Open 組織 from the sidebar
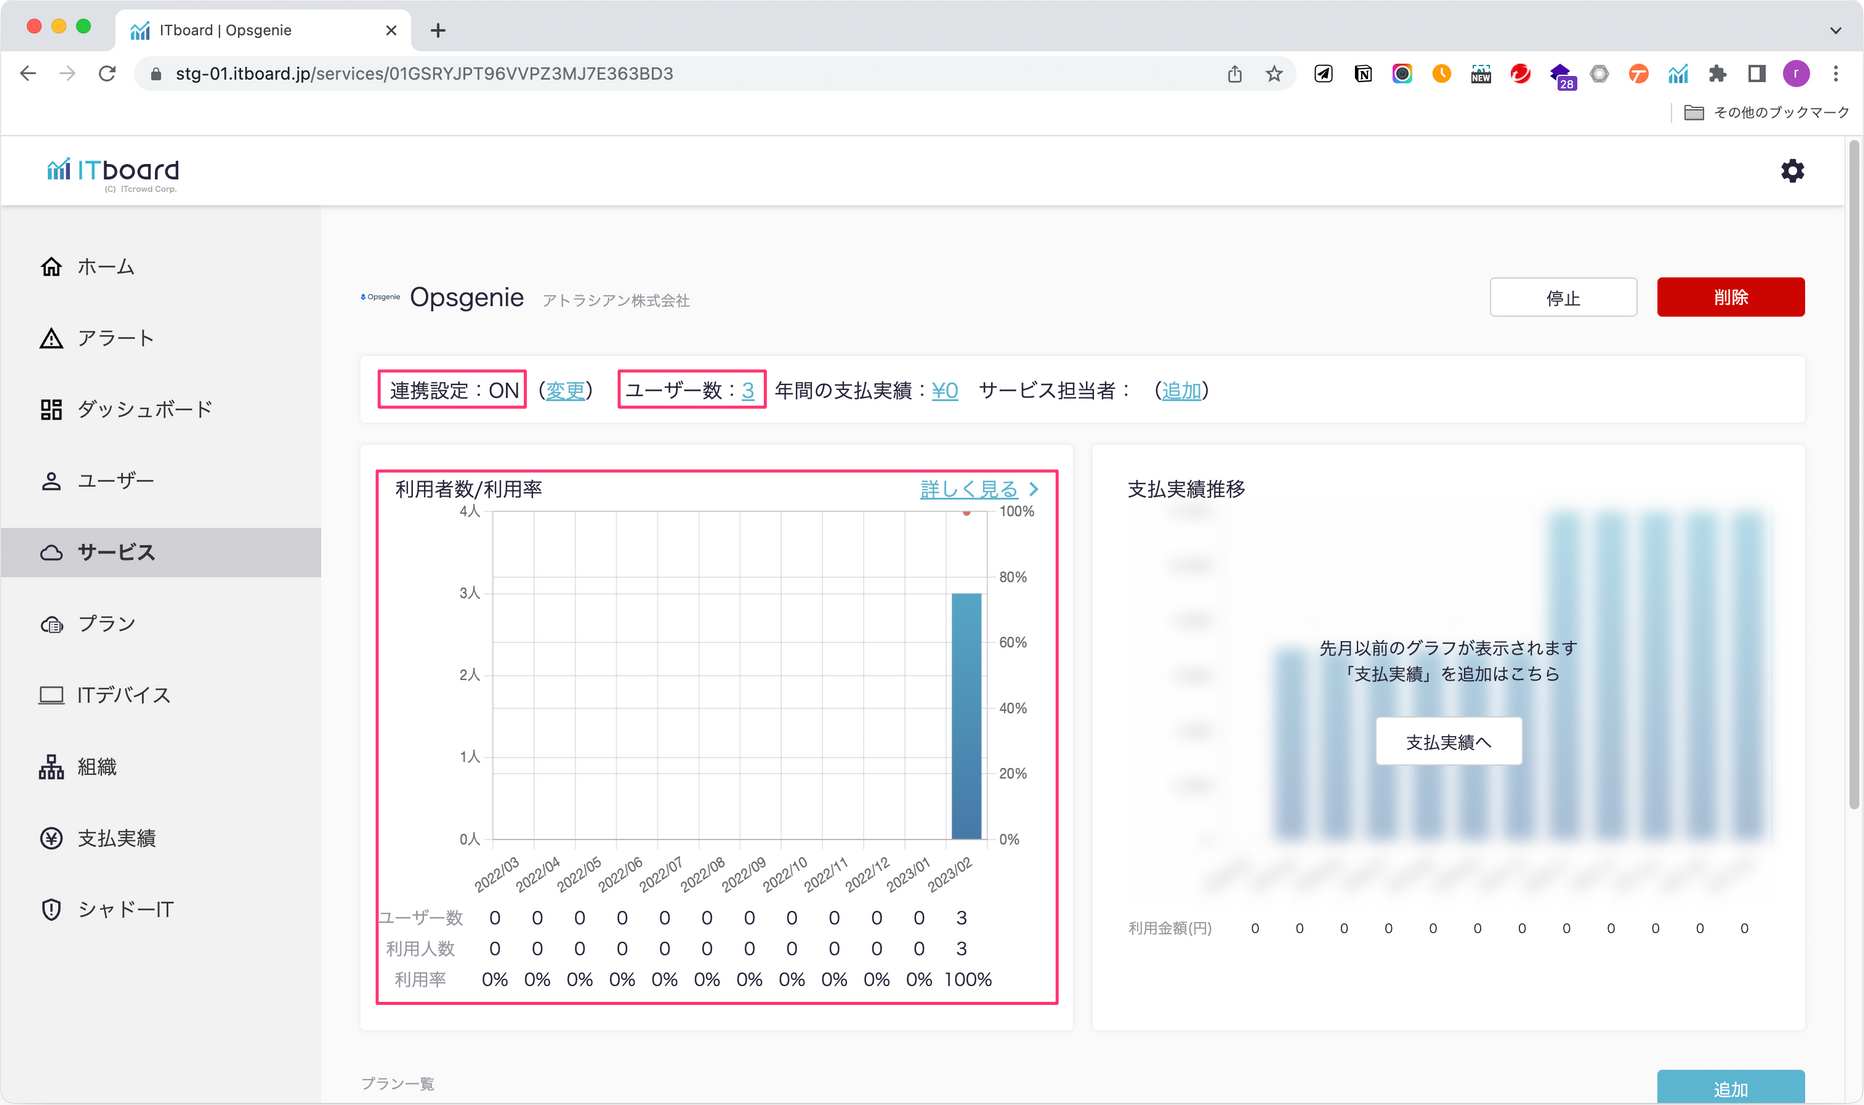1864x1105 pixels. [x=96, y=767]
